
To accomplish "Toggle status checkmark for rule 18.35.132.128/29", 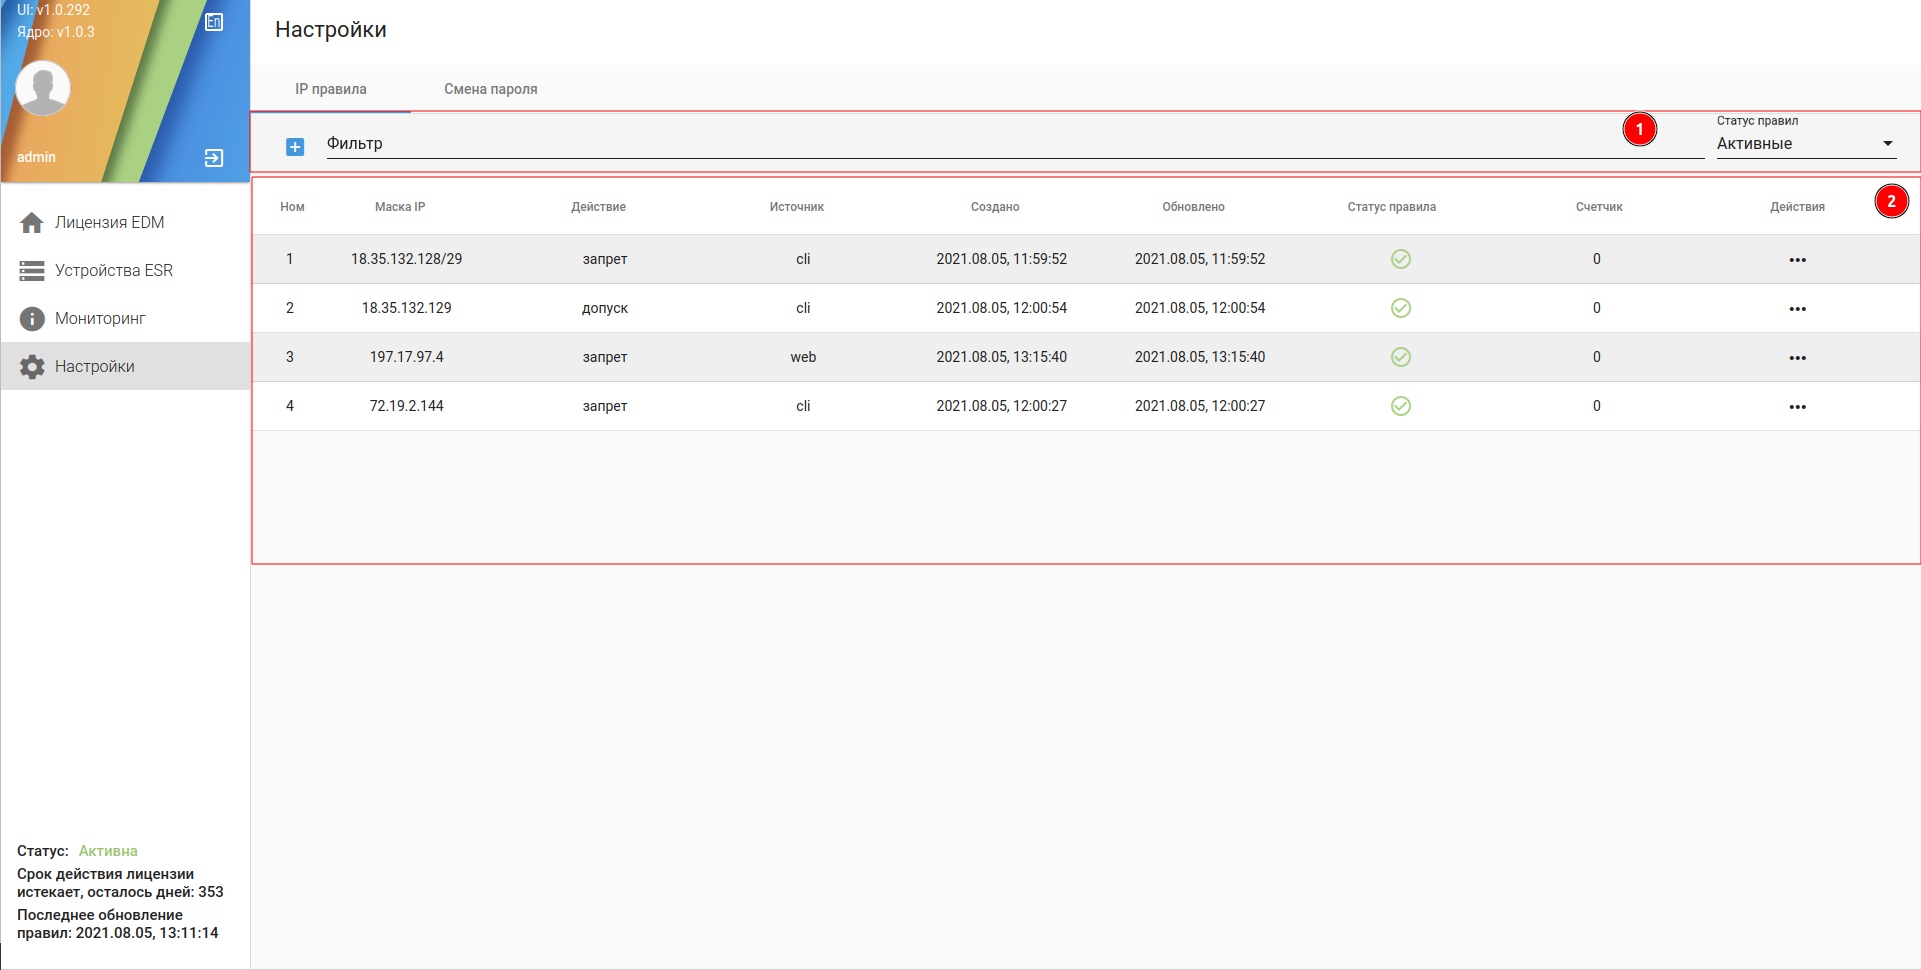I will (1400, 259).
